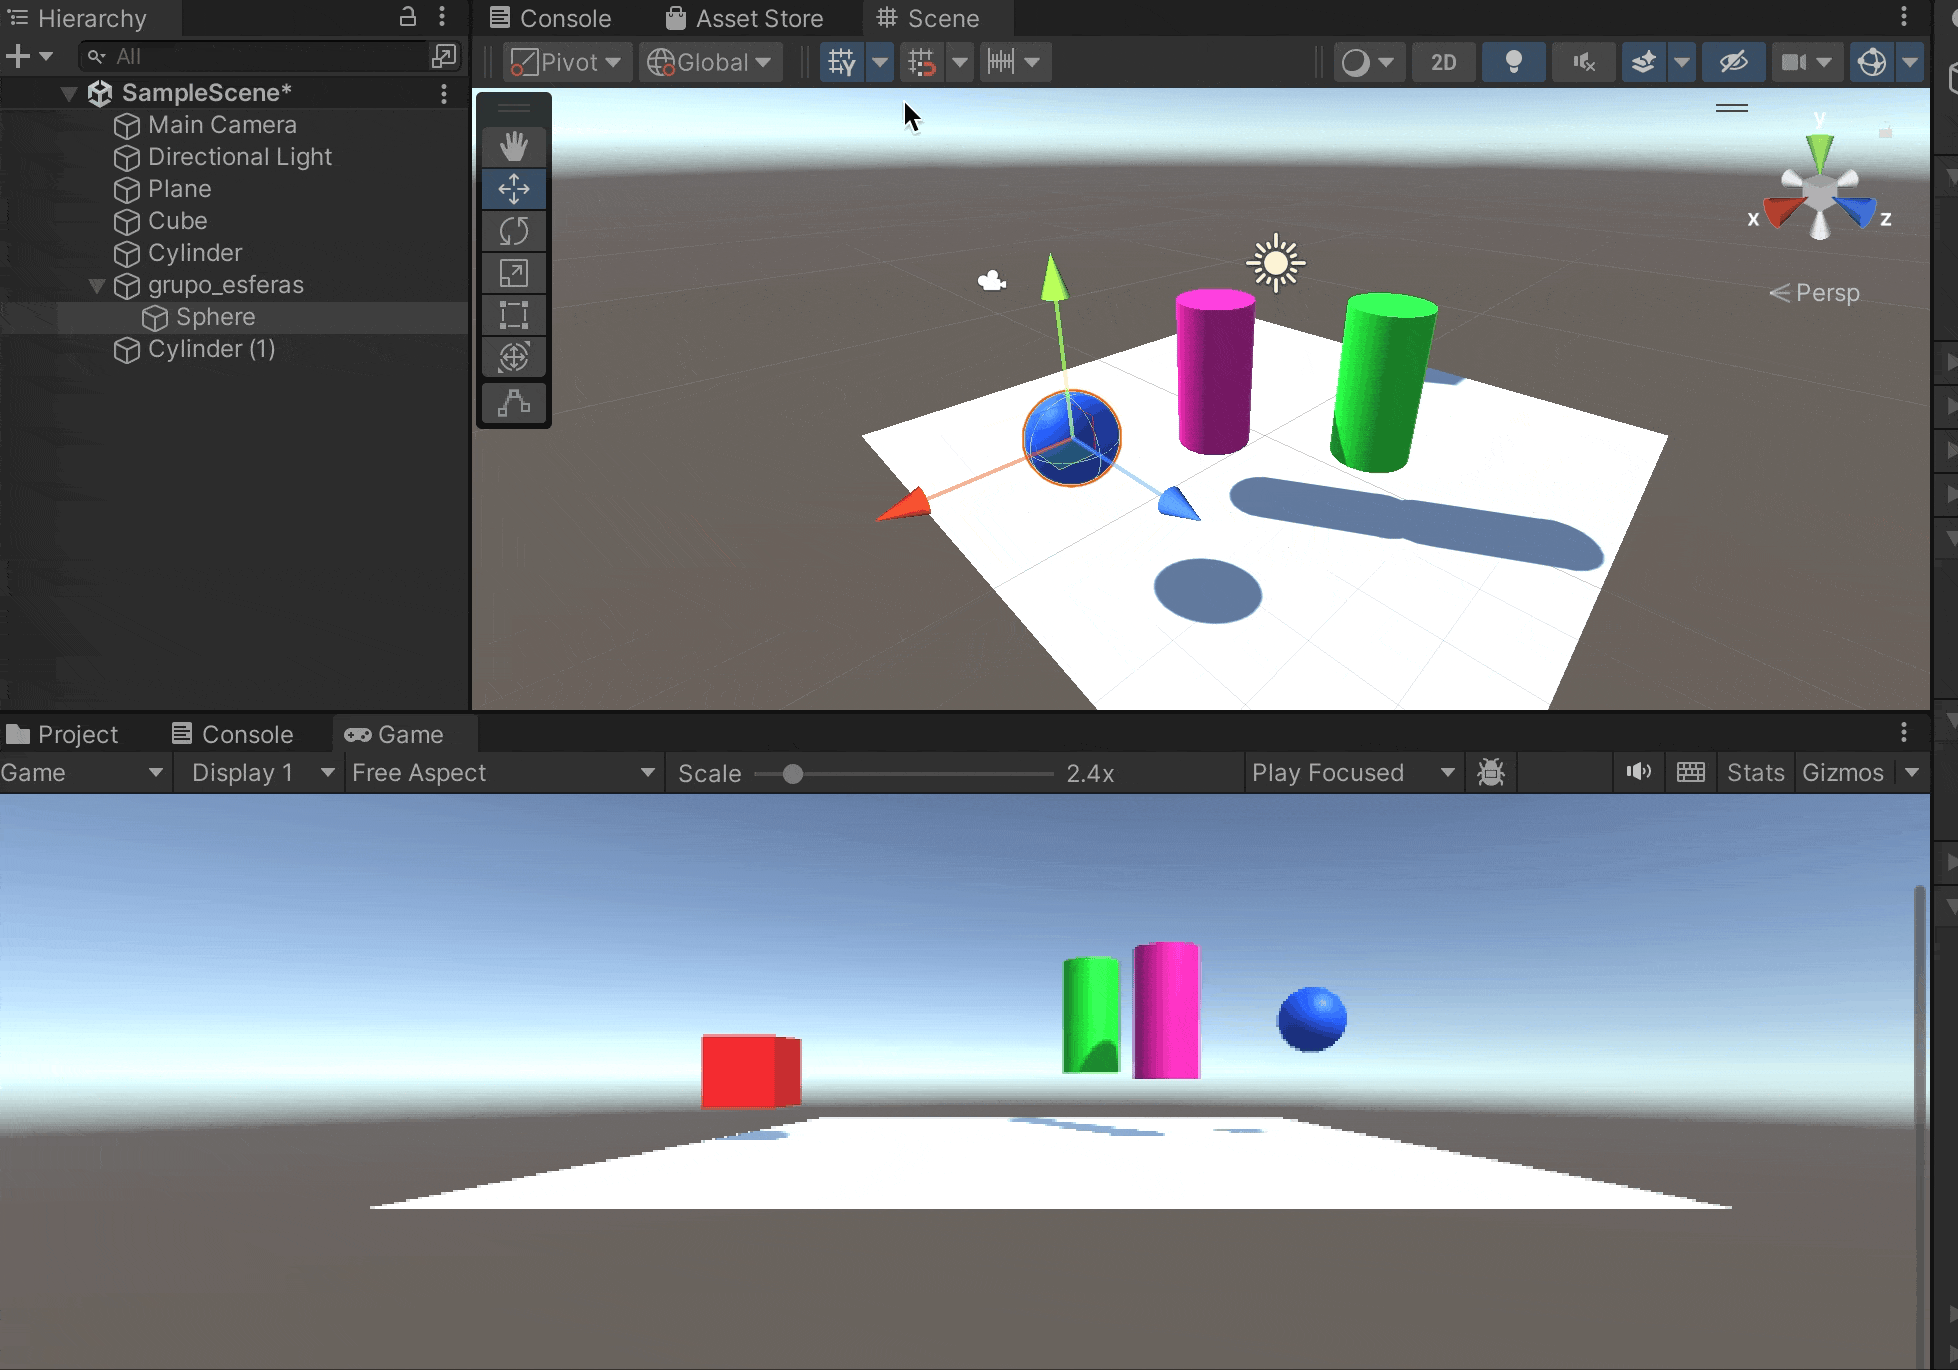The height and width of the screenshot is (1370, 1958).
Task: Select the Scale tool
Action: 514,273
